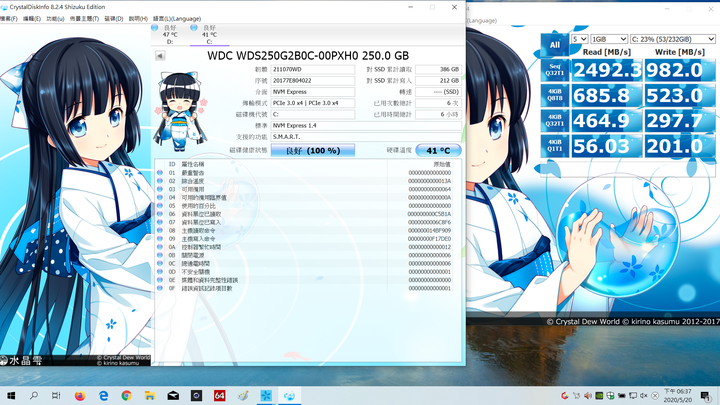The height and width of the screenshot is (405, 720).
Task: Click the 41 °C temperature button
Action: (x=438, y=151)
